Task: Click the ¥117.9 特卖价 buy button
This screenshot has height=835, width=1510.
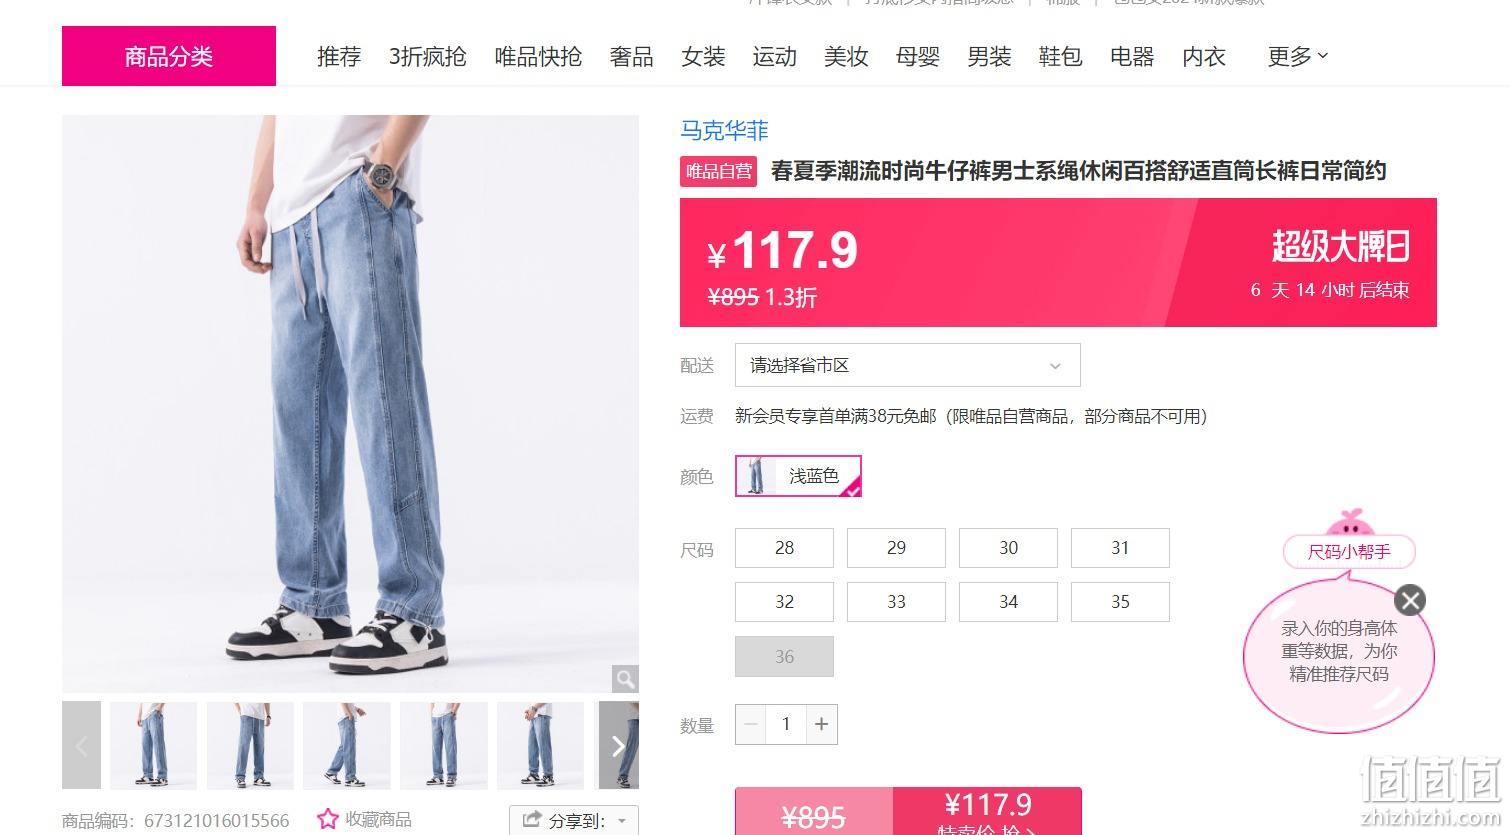Action: tap(987, 811)
